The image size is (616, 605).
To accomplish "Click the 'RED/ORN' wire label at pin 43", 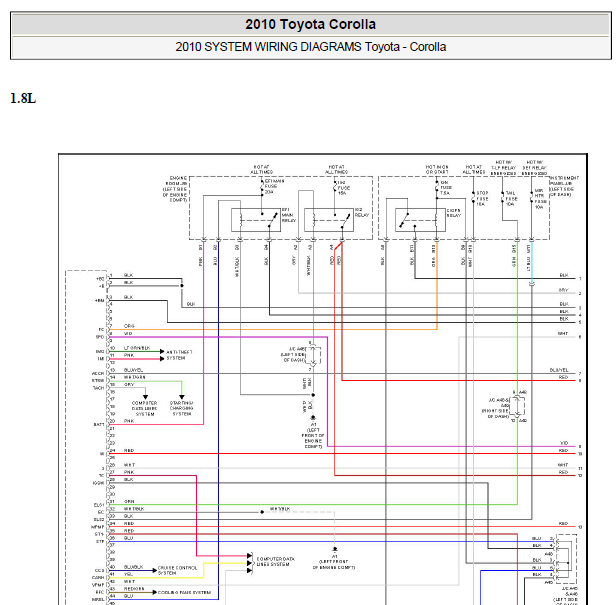I will [134, 589].
